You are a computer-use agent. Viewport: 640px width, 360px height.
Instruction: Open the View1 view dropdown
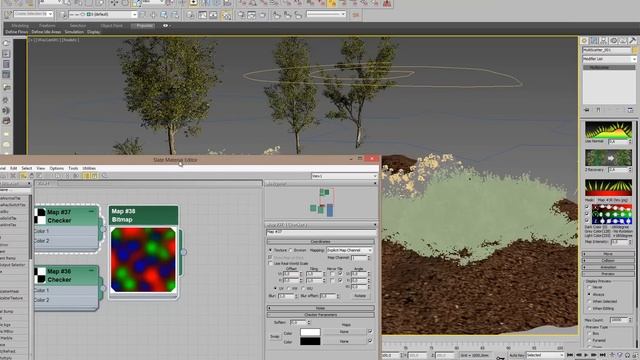coord(344,176)
